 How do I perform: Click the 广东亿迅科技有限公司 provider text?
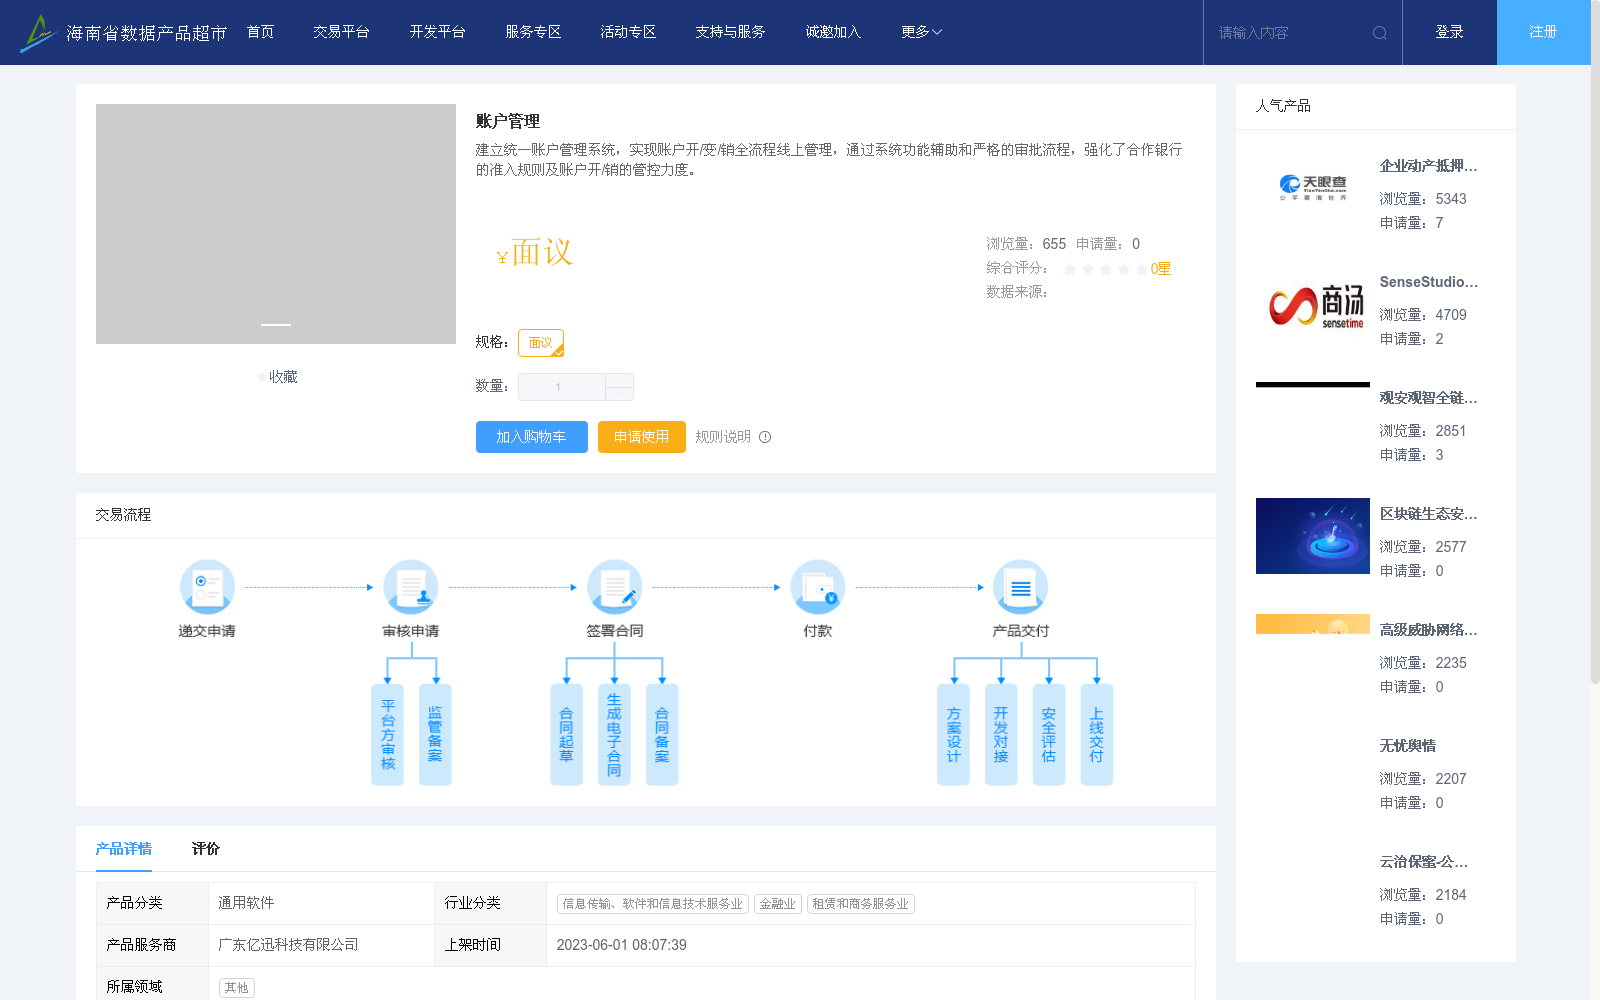[288, 945]
